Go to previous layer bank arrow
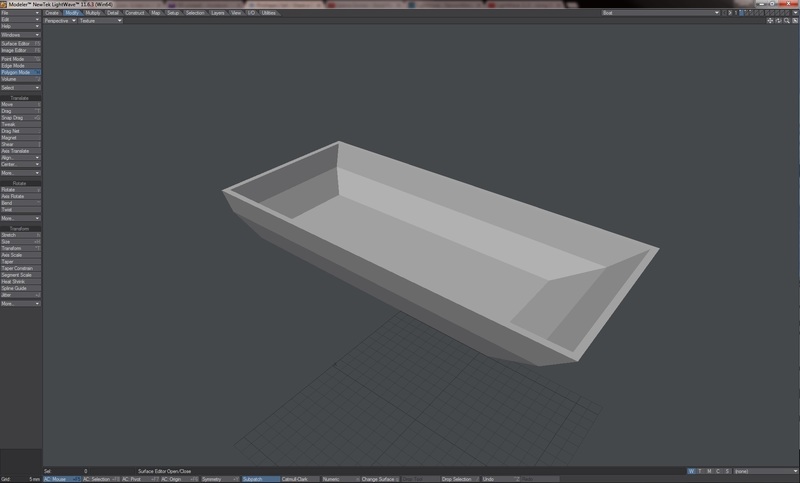800x483 pixels. click(x=724, y=13)
